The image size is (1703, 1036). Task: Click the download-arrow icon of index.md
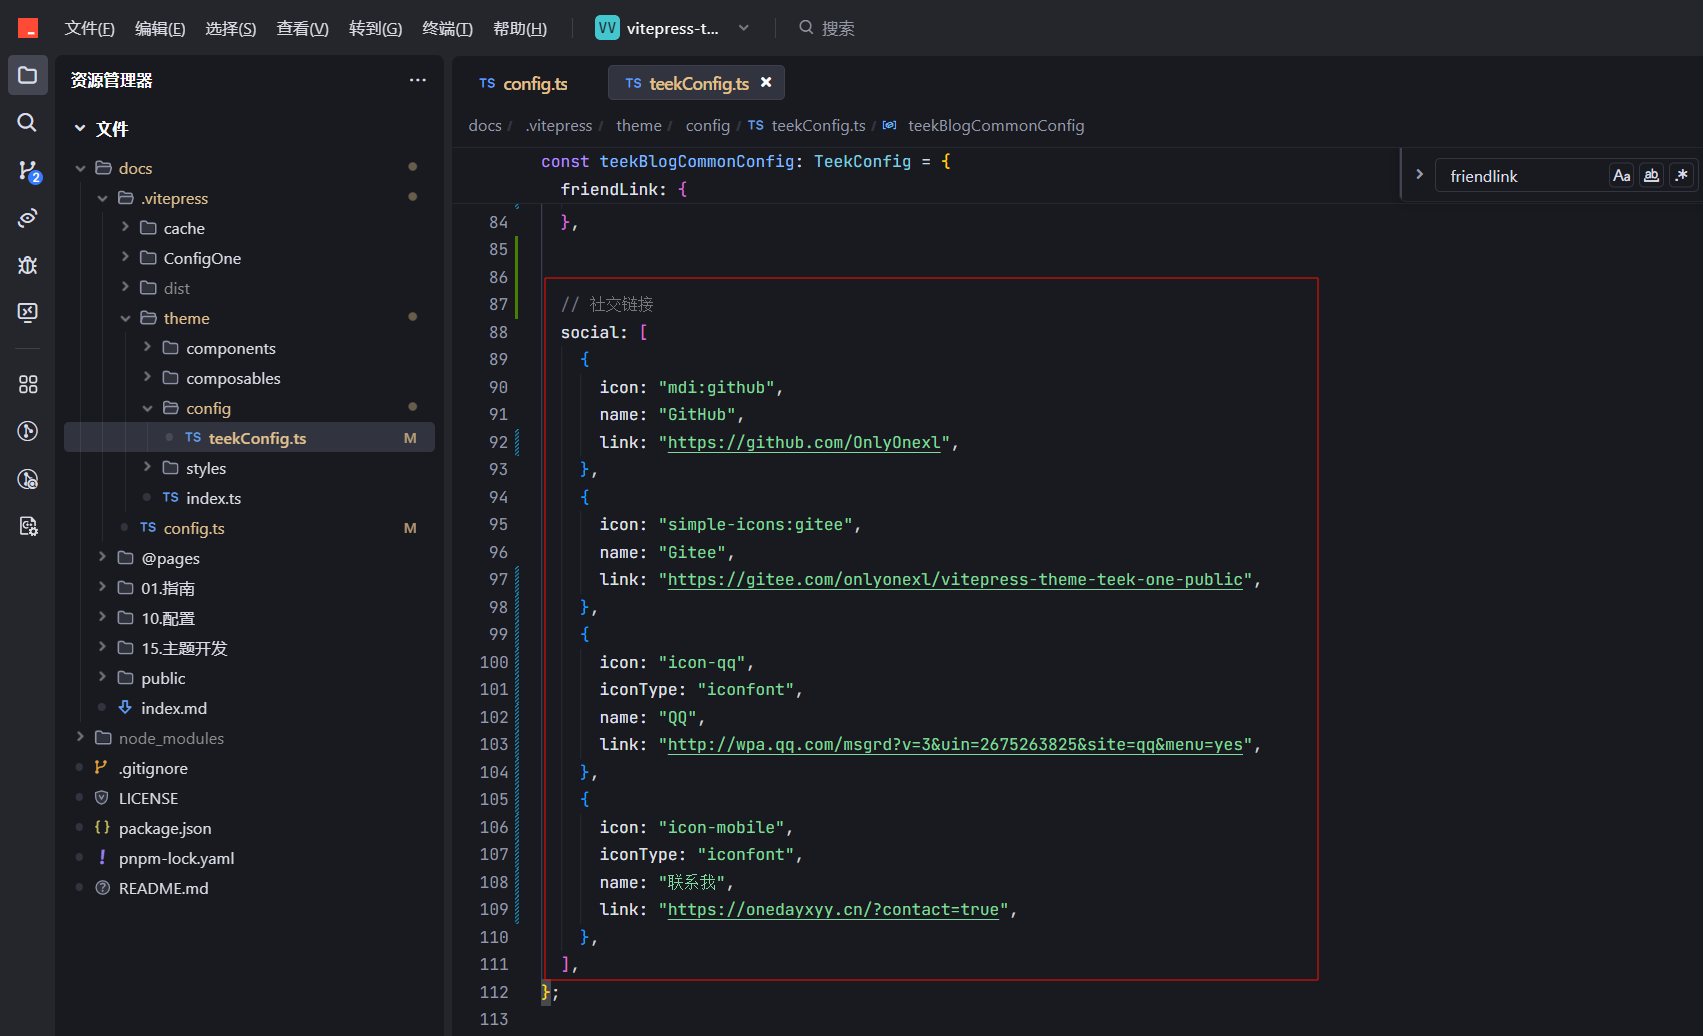pos(125,708)
